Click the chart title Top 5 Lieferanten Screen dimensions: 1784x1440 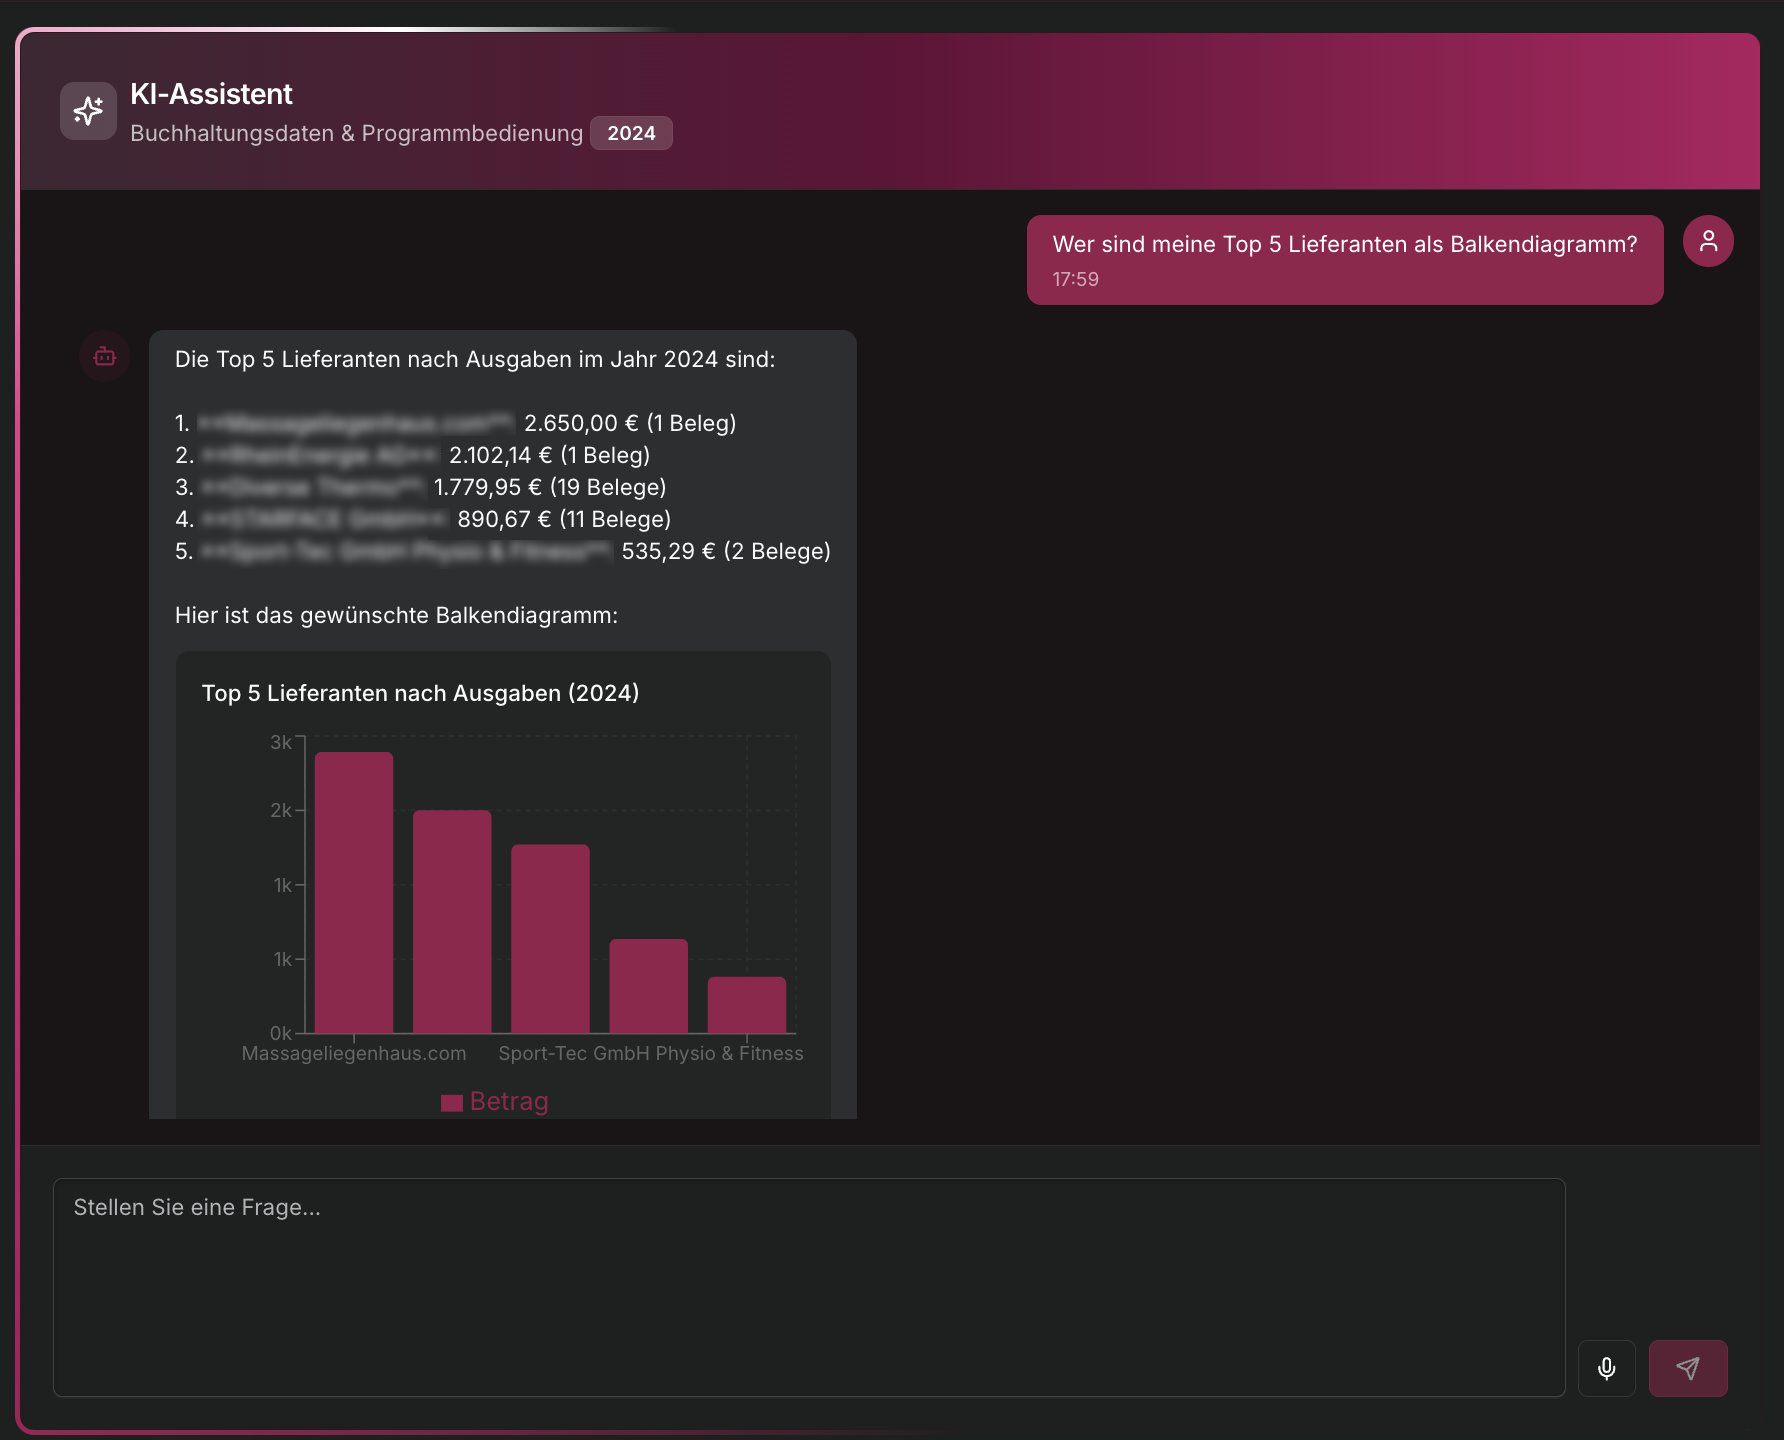[x=420, y=693]
